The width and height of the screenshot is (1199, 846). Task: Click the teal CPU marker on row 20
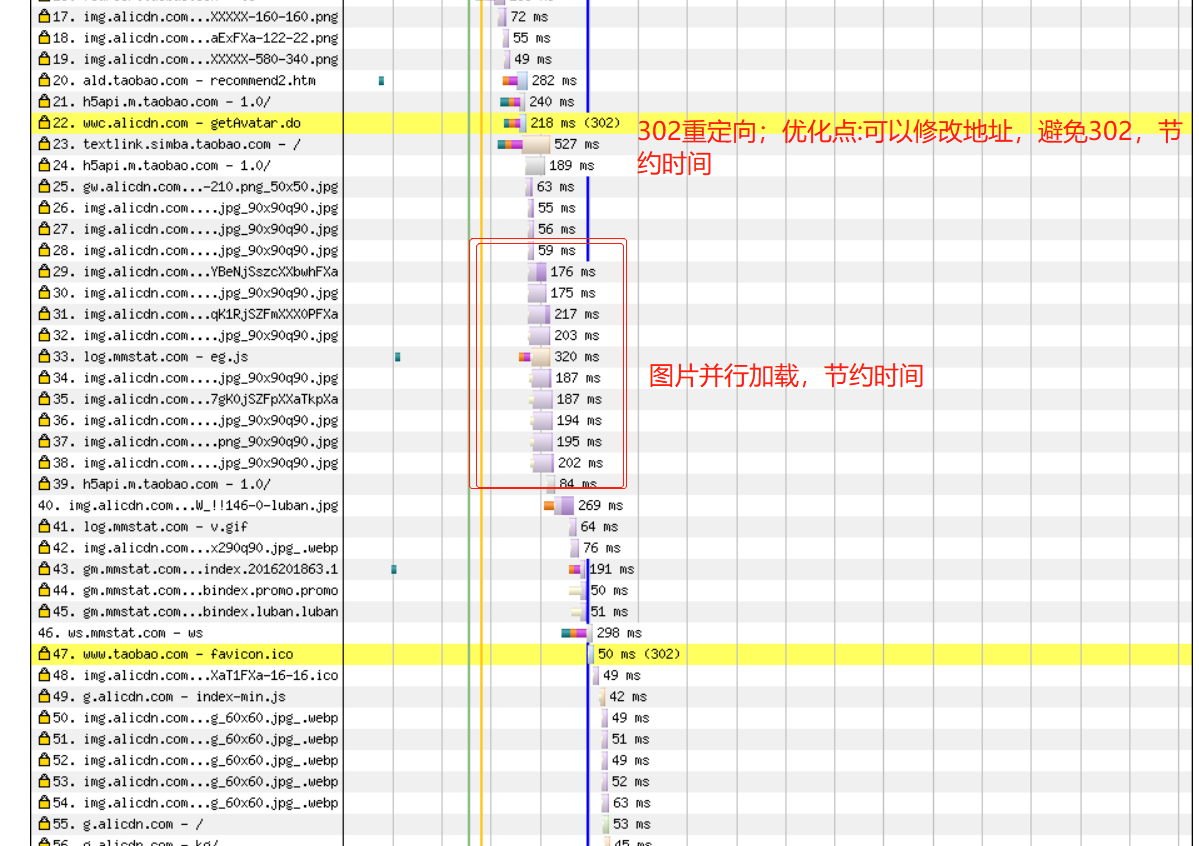tap(382, 80)
